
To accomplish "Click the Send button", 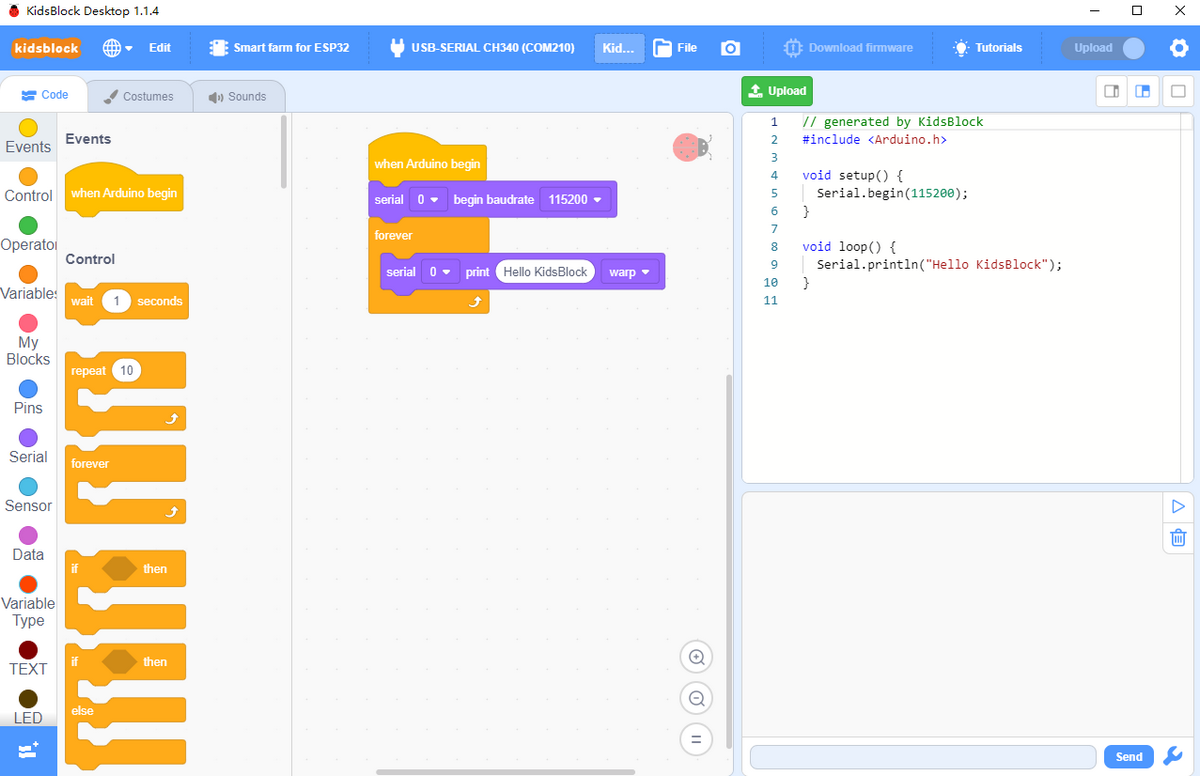I will pos(1129,757).
